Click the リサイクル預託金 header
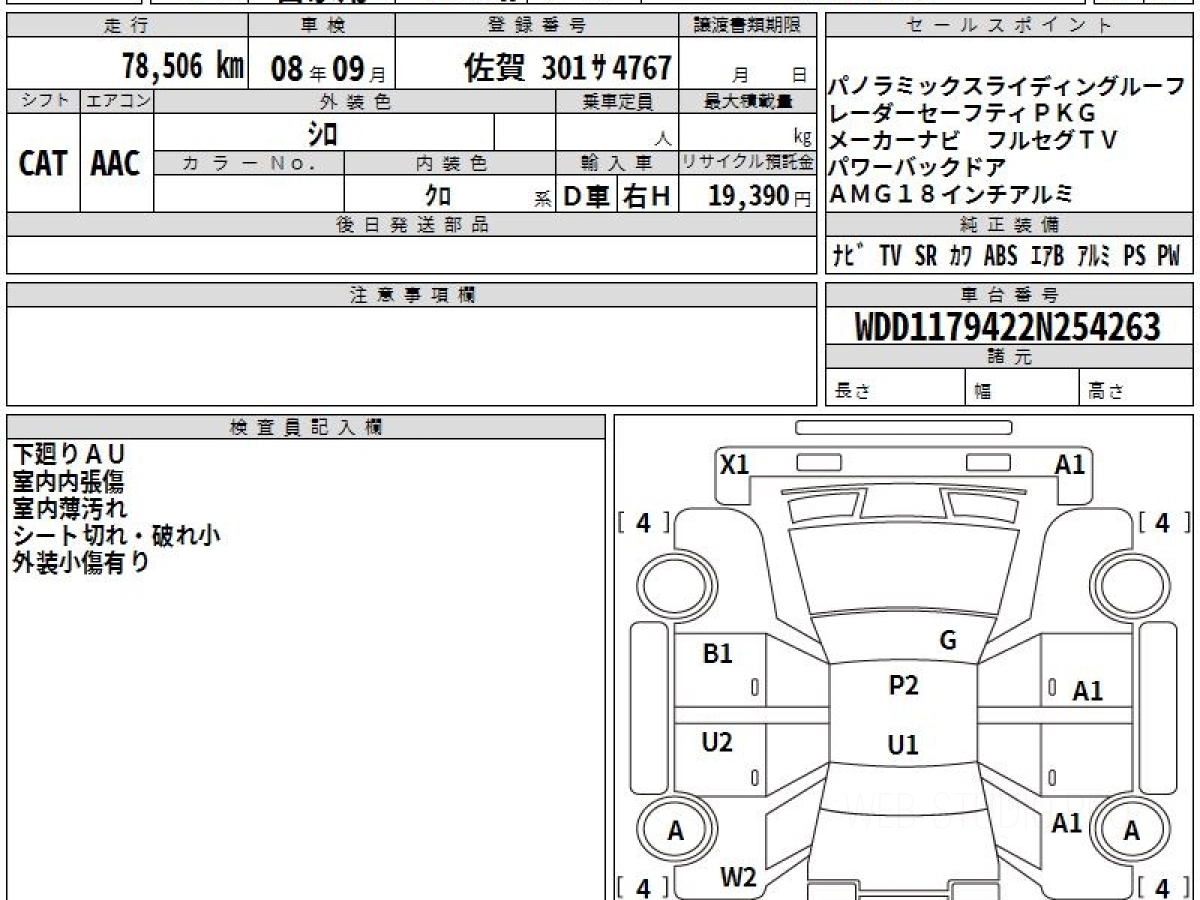The image size is (1200, 900). [x=748, y=163]
